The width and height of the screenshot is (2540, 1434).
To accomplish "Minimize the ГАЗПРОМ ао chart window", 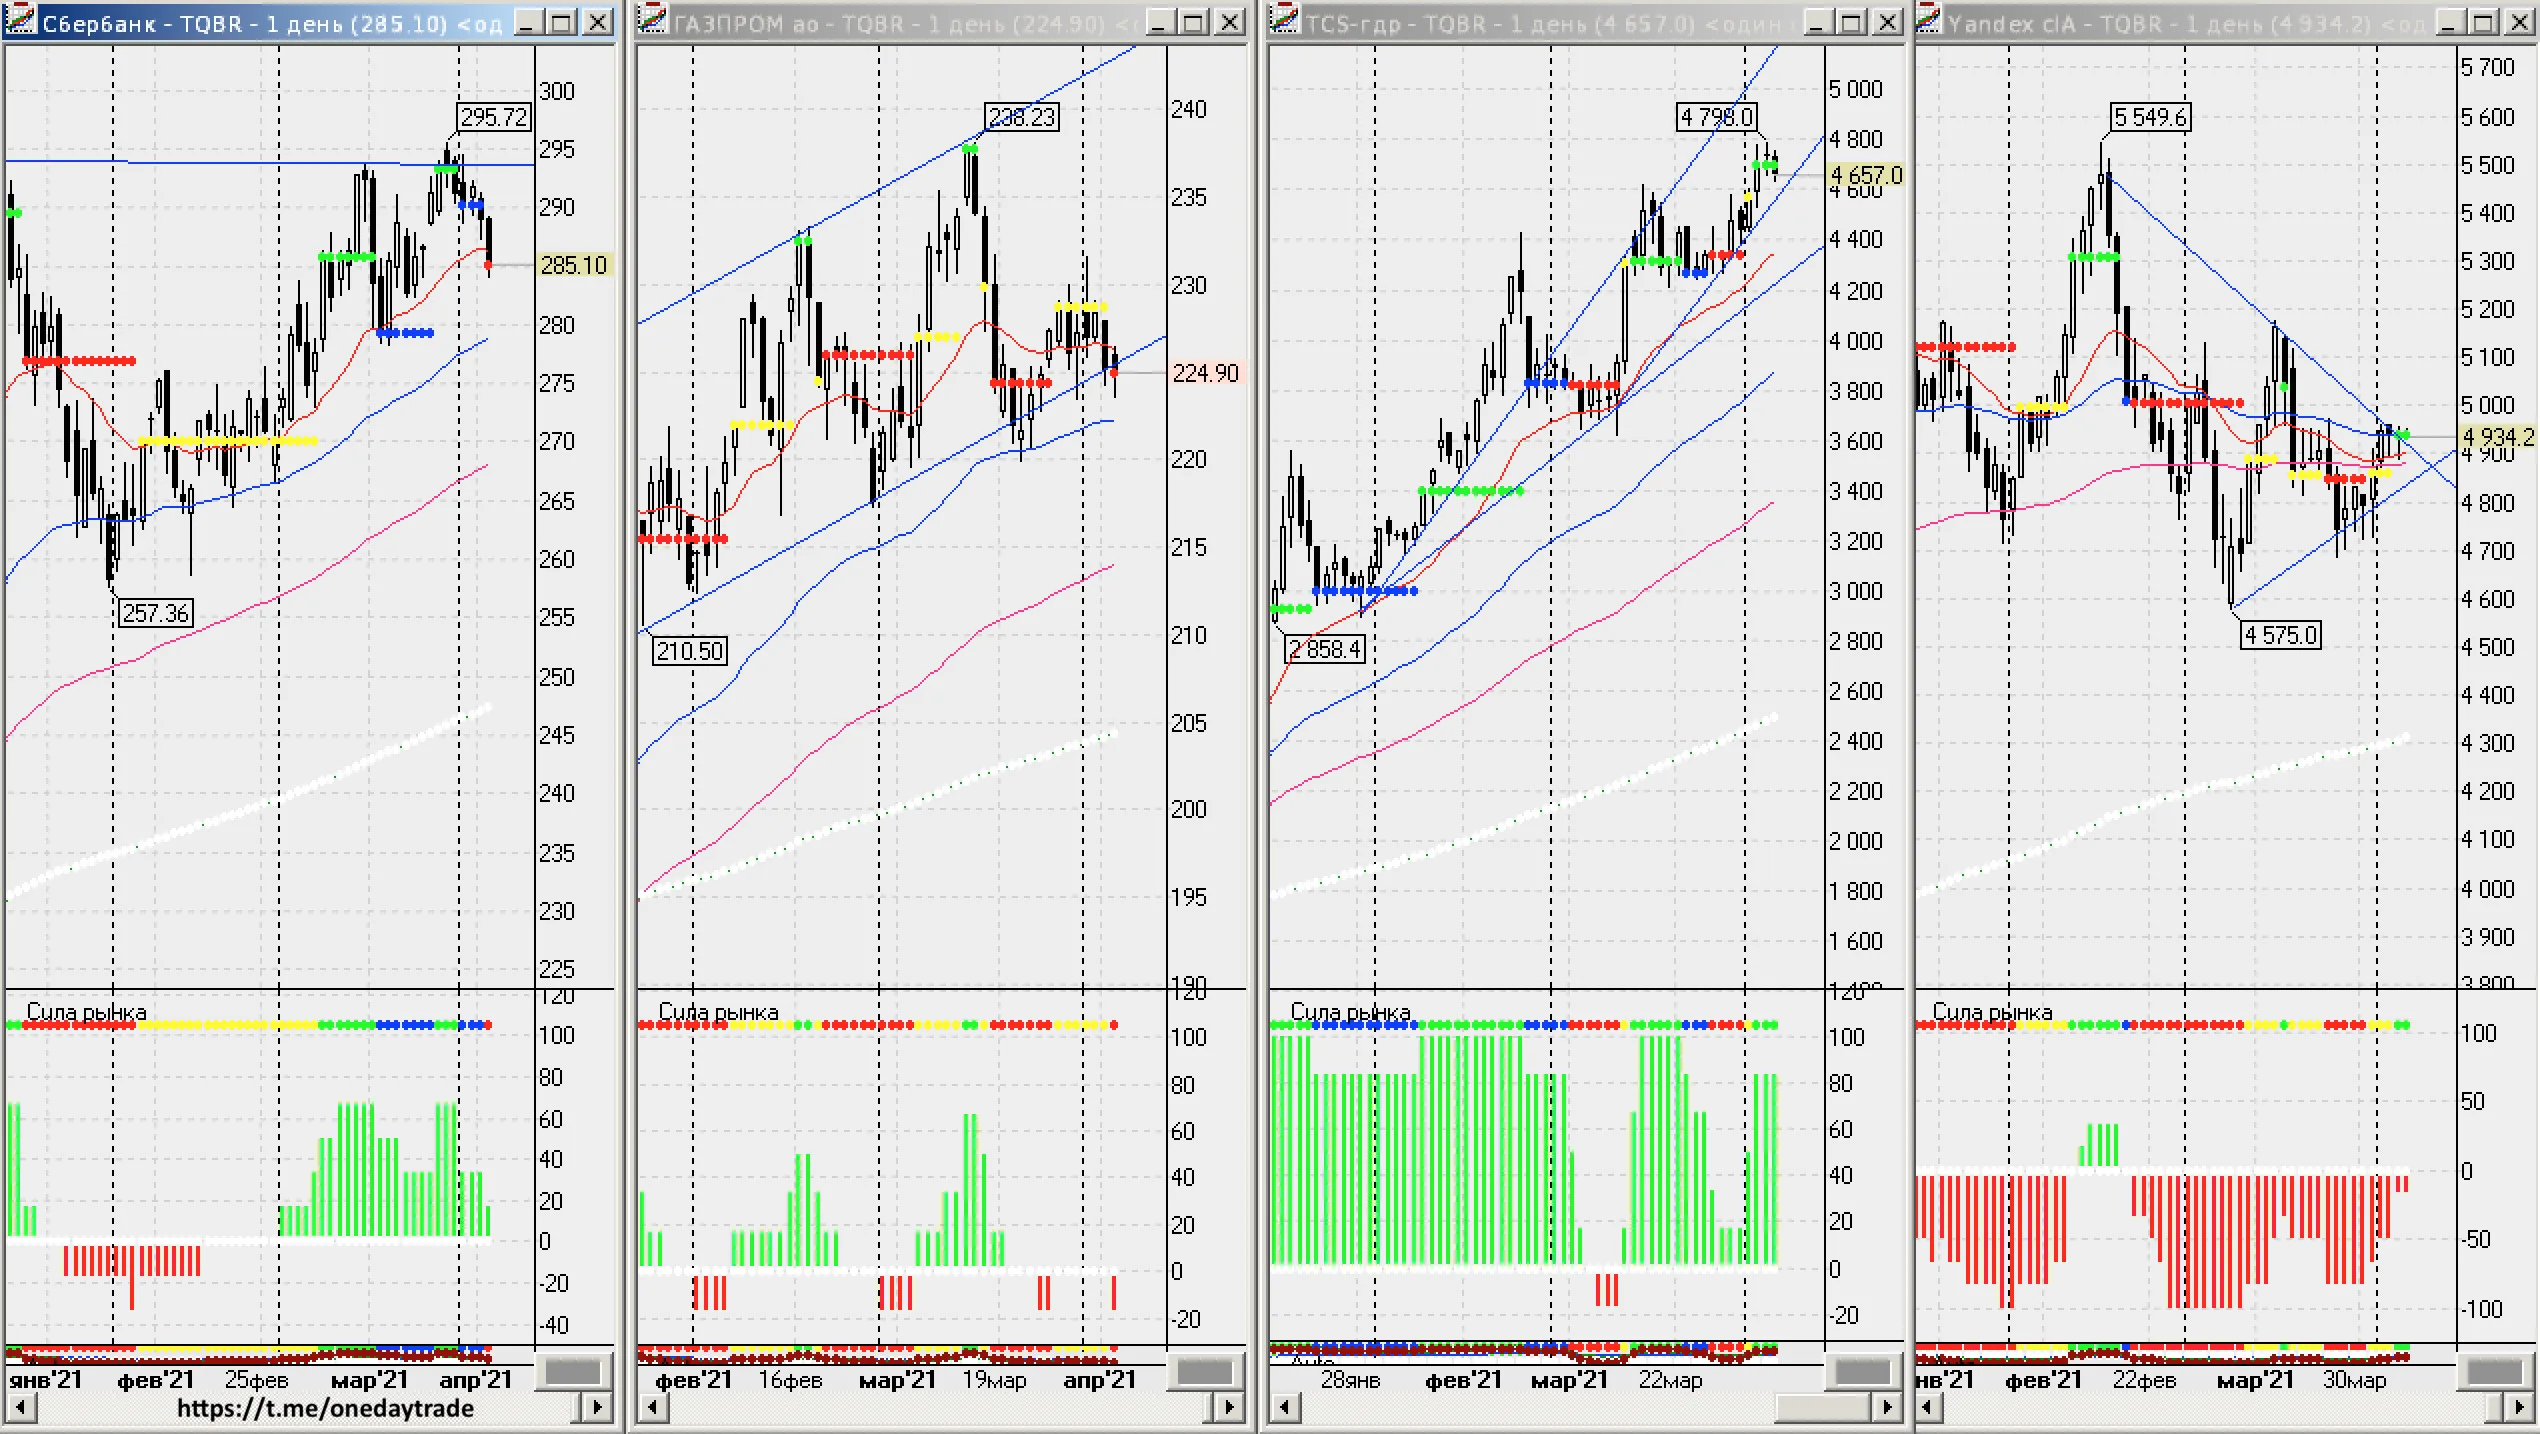I will click(1159, 22).
